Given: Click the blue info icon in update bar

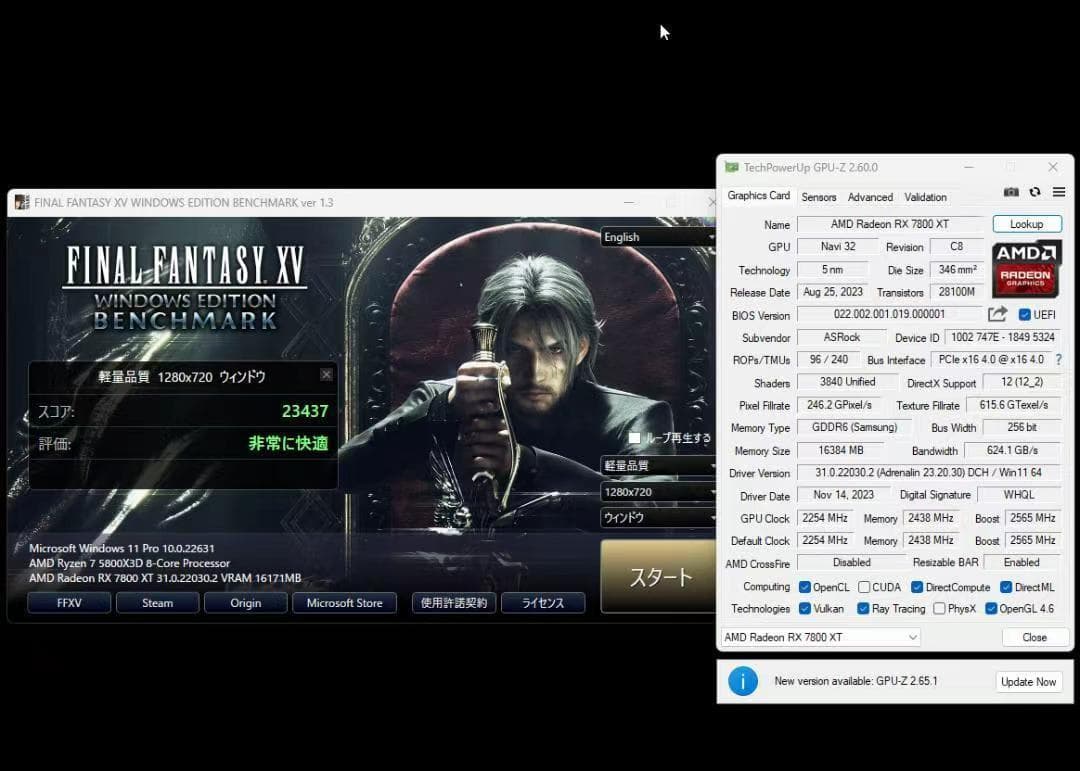Looking at the screenshot, I should coord(742,681).
